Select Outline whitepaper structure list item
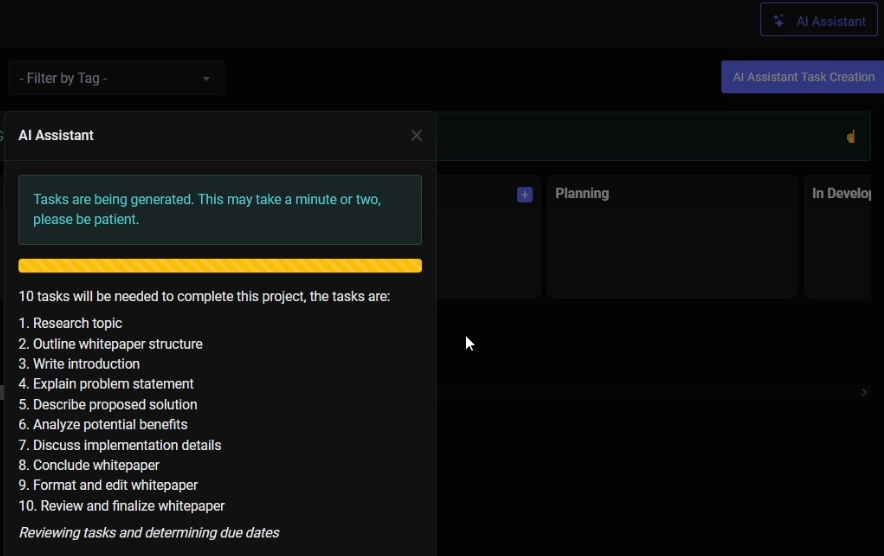 coord(110,344)
